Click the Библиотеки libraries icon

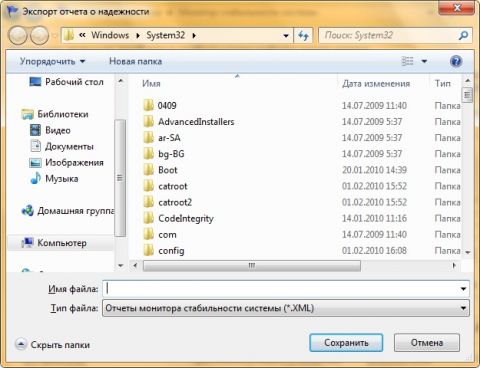tap(27, 114)
